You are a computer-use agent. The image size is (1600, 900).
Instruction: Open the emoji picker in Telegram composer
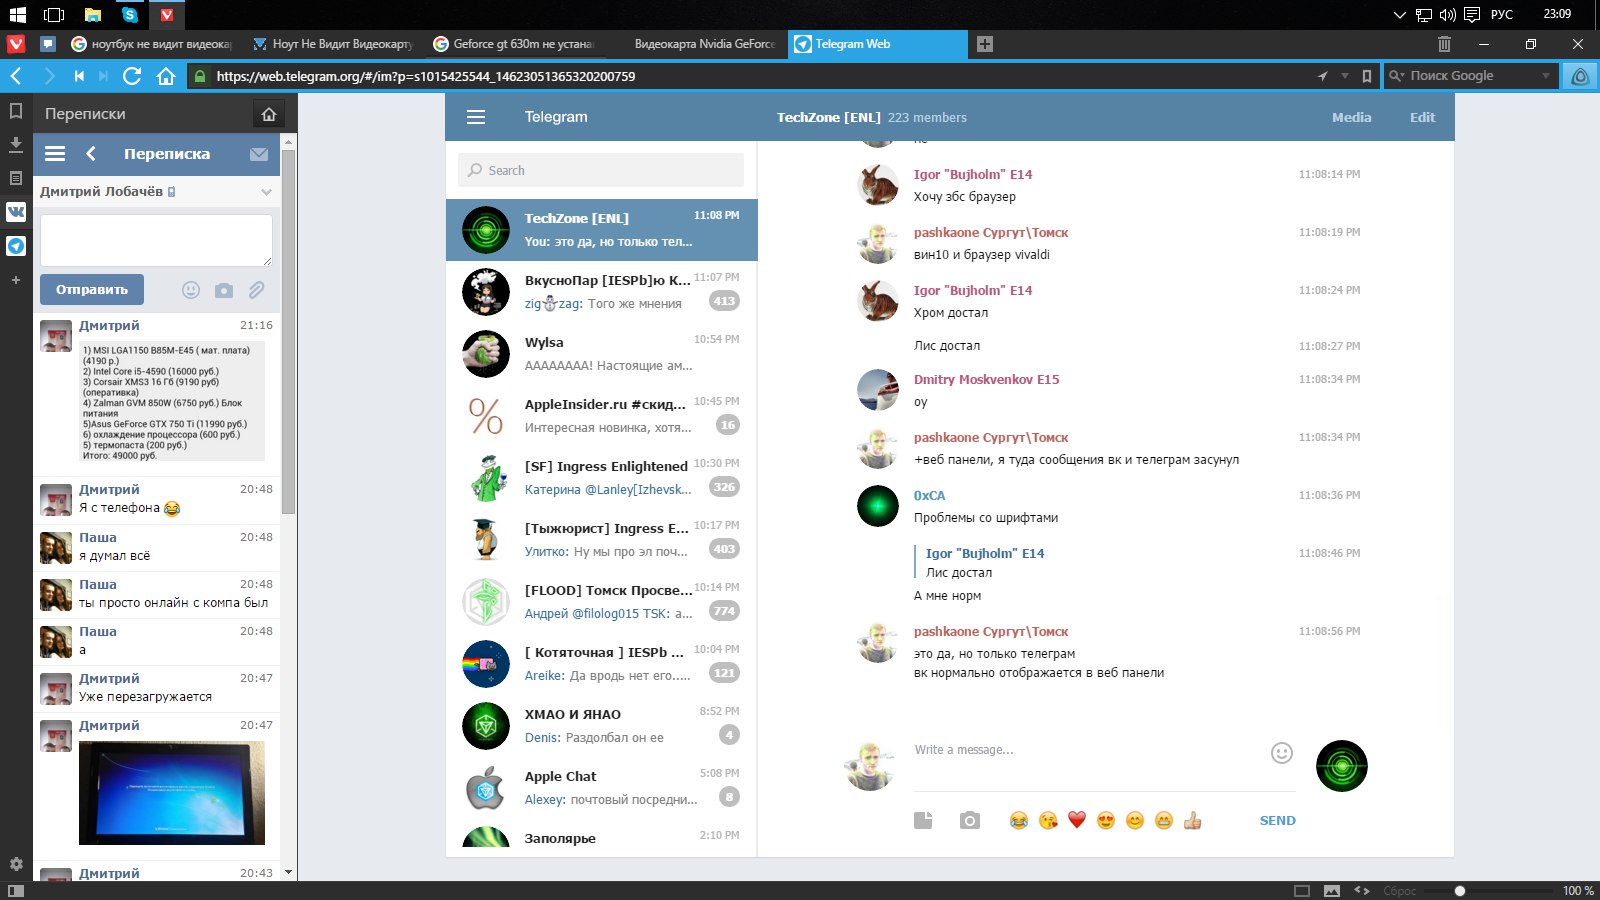[1282, 753]
